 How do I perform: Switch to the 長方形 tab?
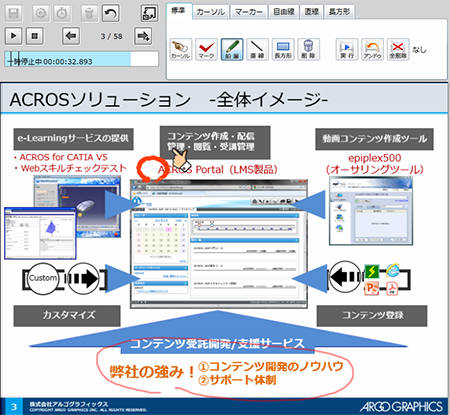tap(339, 12)
